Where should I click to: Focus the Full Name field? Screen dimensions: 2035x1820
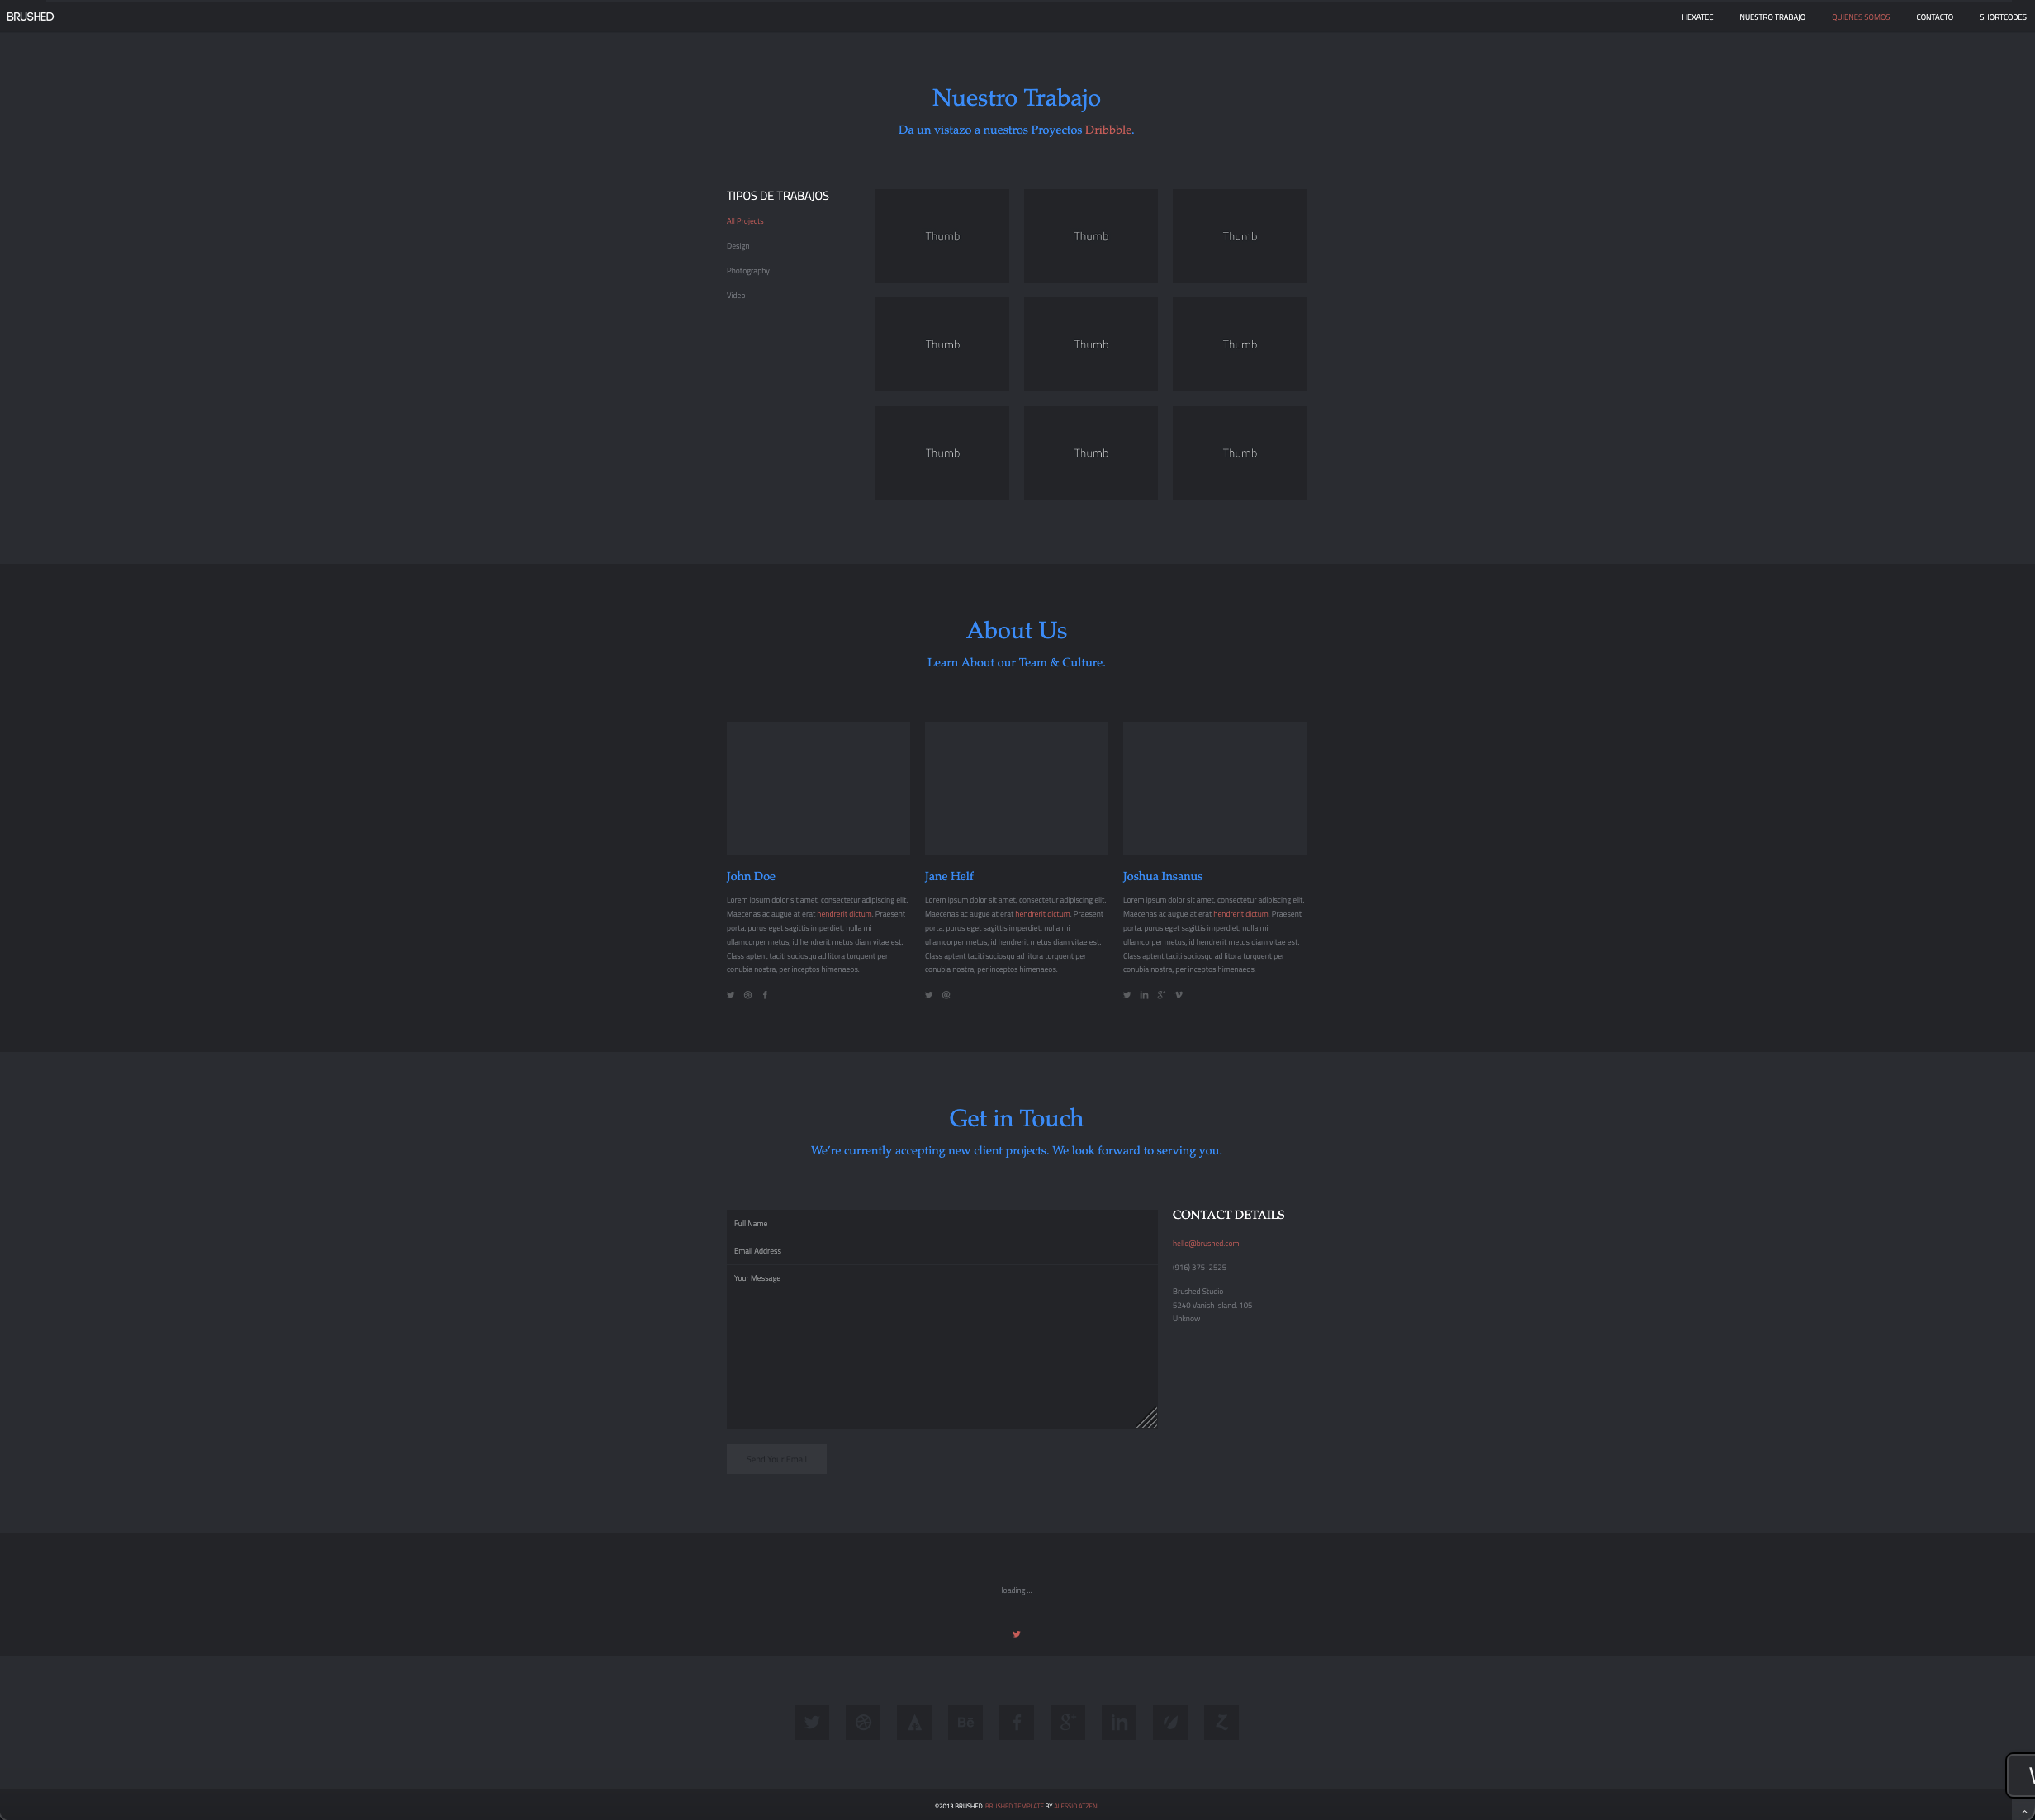pyautogui.click(x=942, y=1224)
